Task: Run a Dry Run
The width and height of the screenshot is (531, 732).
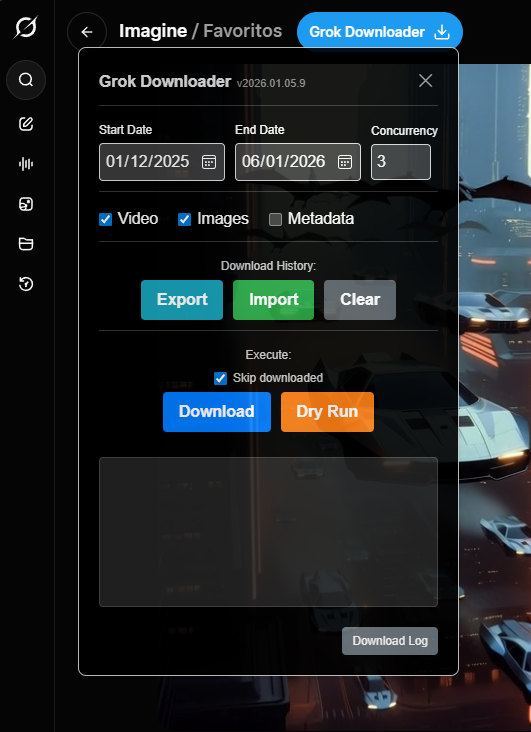Action: click(x=327, y=412)
